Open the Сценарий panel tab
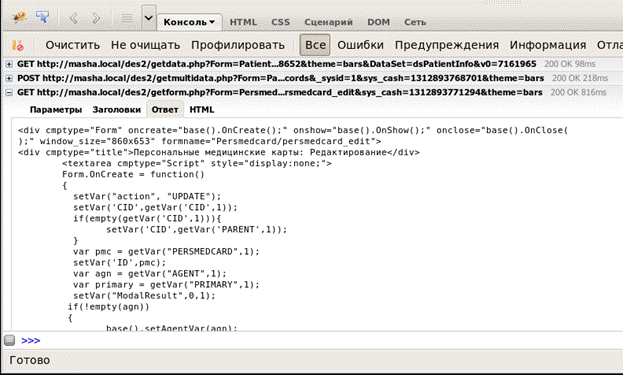This screenshot has height=375, width=623. [329, 22]
